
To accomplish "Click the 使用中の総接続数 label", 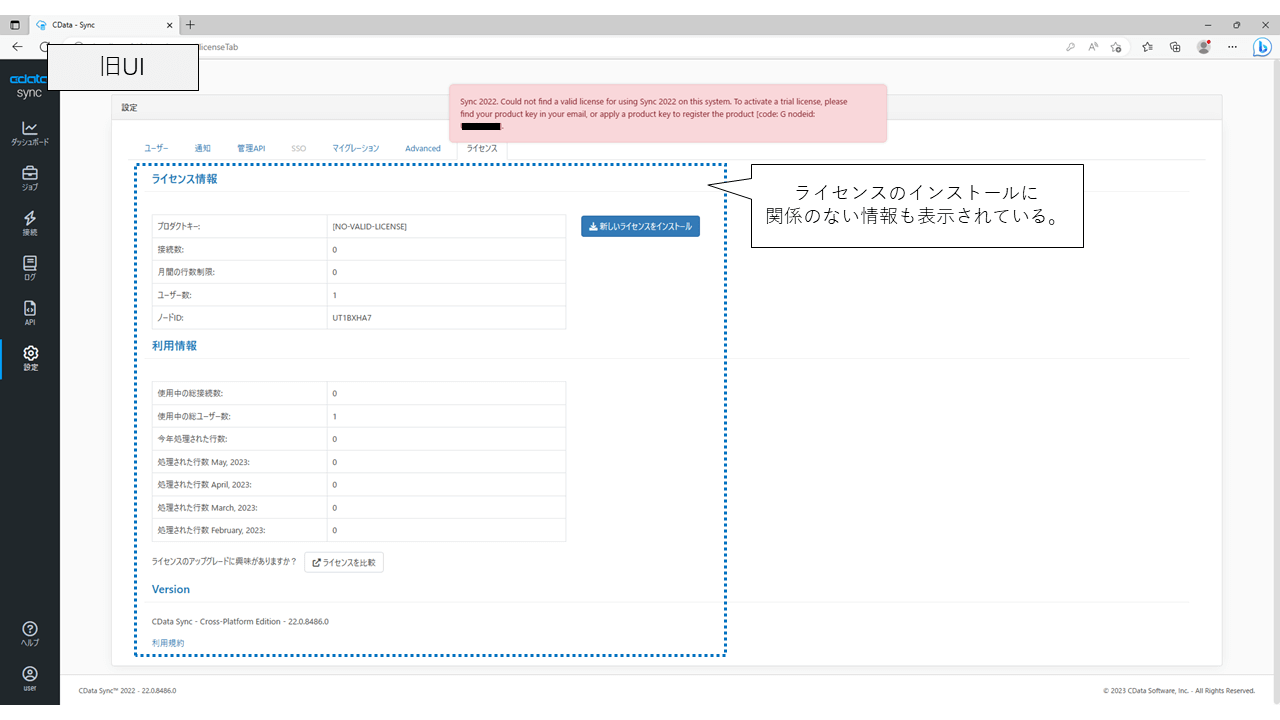I will pos(190,393).
